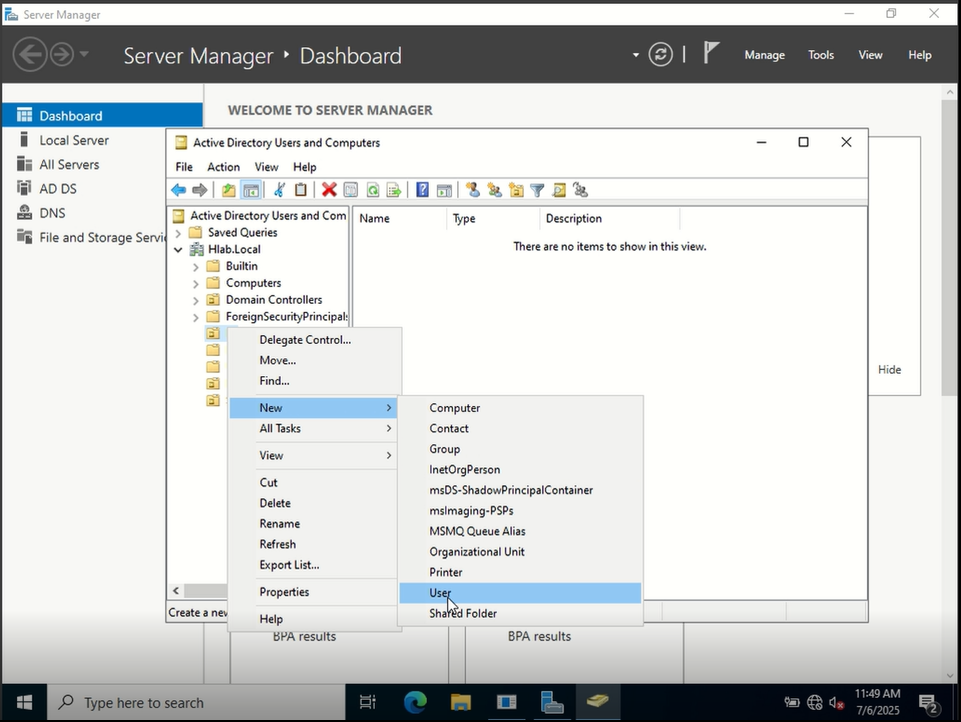Open Server Manager header dropdown arrow
Screen dimensions: 961x722
[x=636, y=55]
